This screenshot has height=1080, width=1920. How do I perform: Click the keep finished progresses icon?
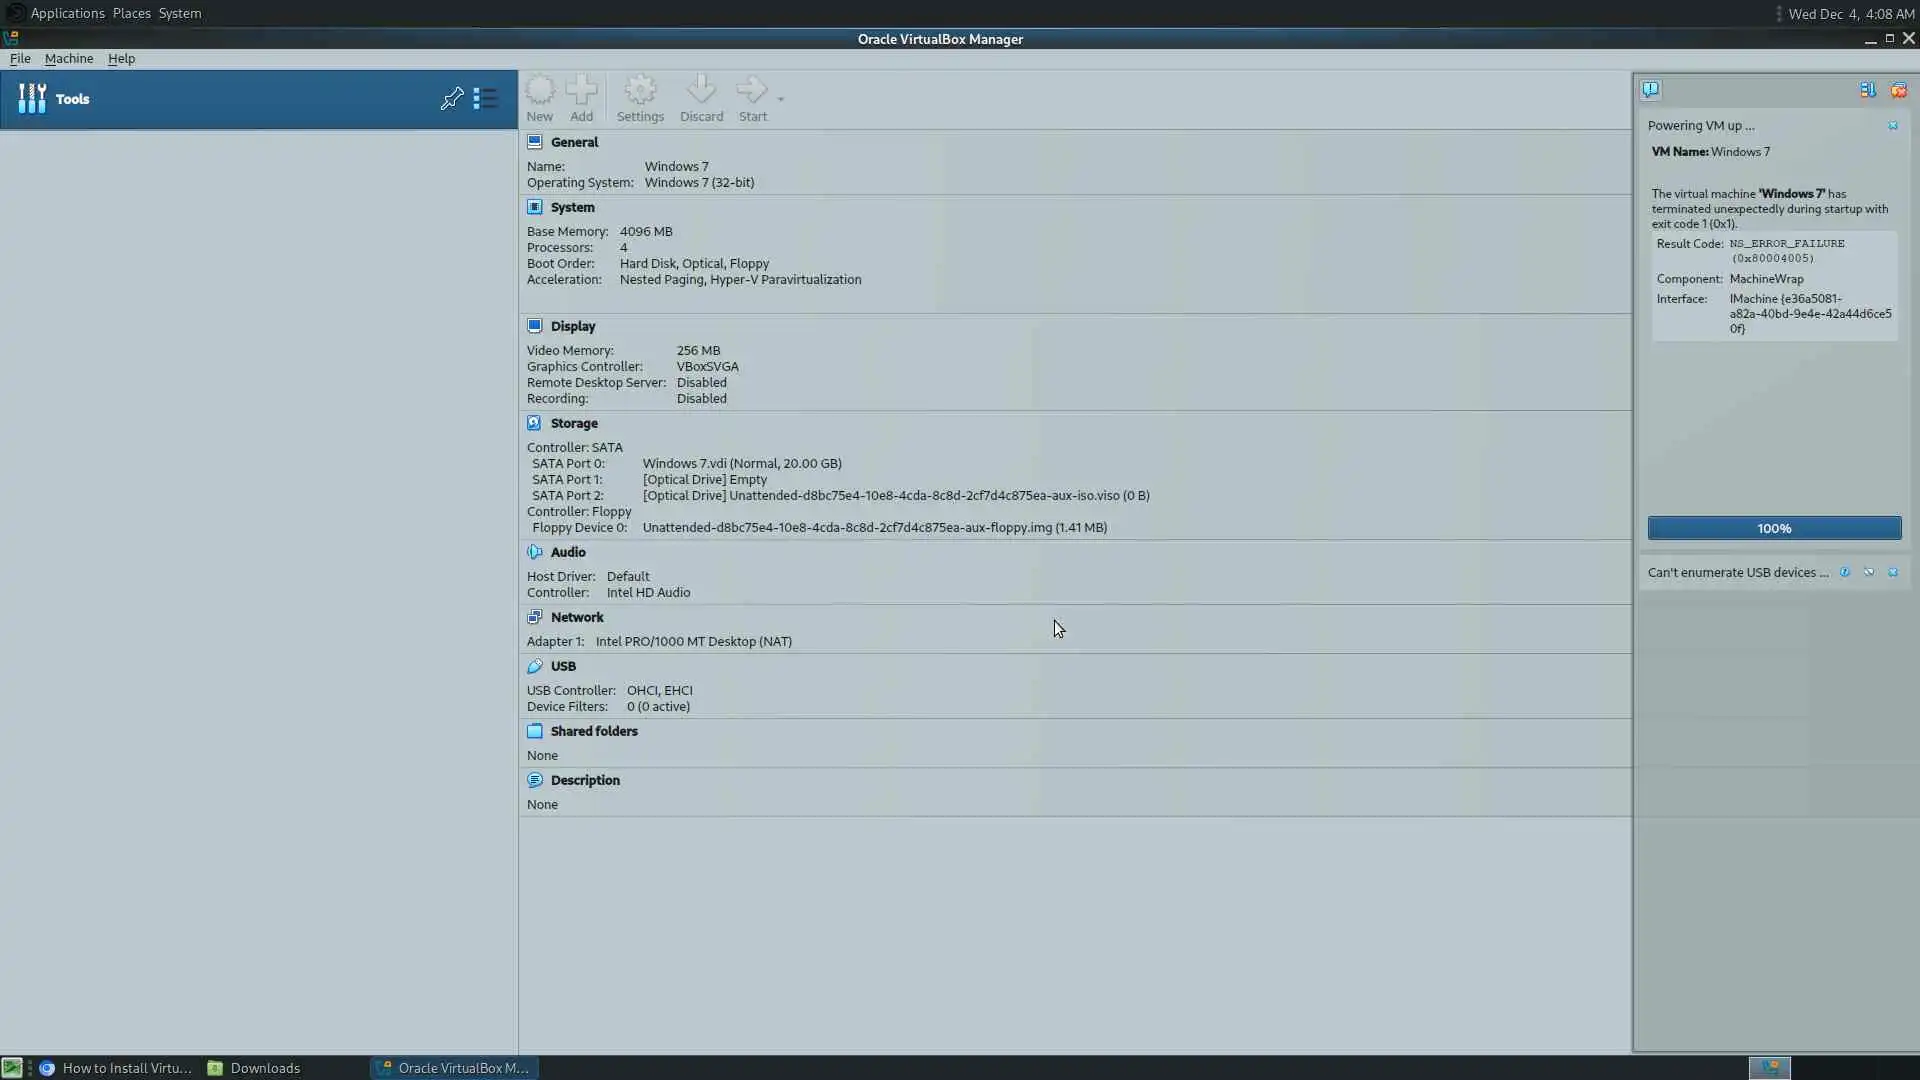point(1867,90)
